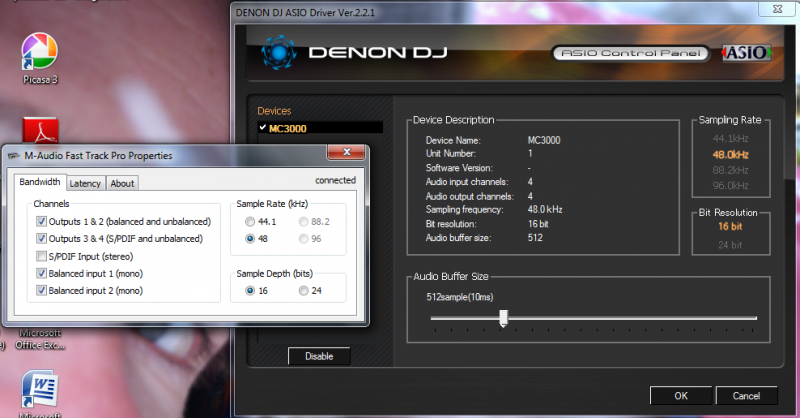The height and width of the screenshot is (418, 800).
Task: Uncheck Outputs 1 & 2 (balanced and unbalanced)
Action: (x=41, y=222)
